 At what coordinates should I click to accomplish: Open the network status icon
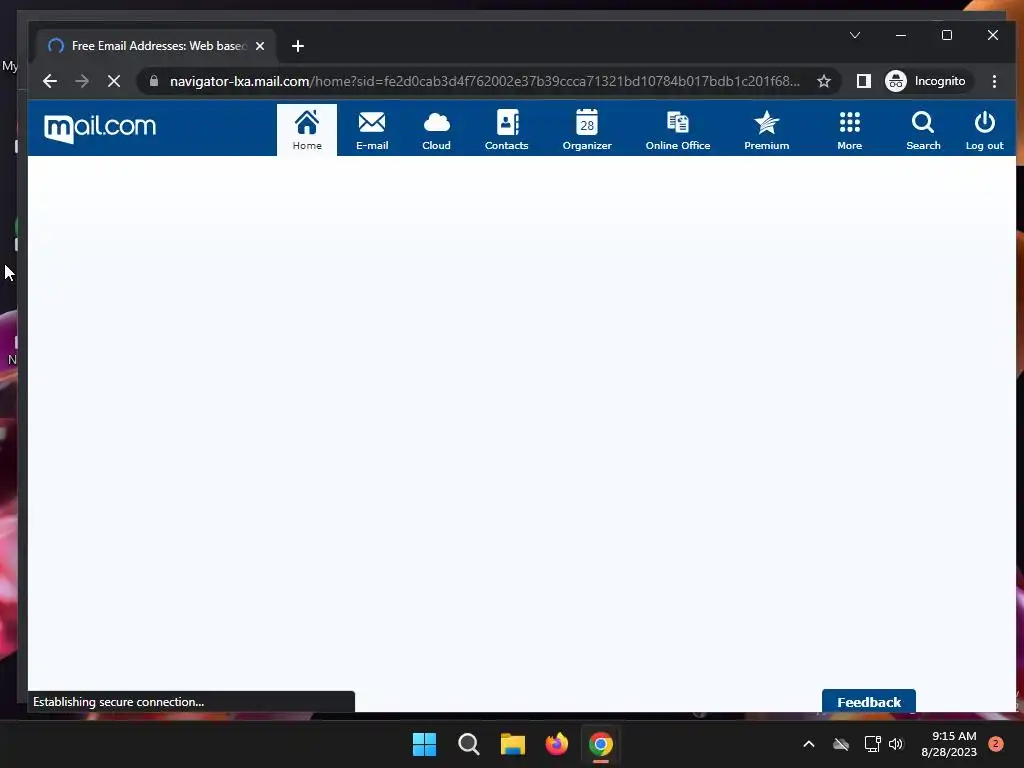click(872, 744)
